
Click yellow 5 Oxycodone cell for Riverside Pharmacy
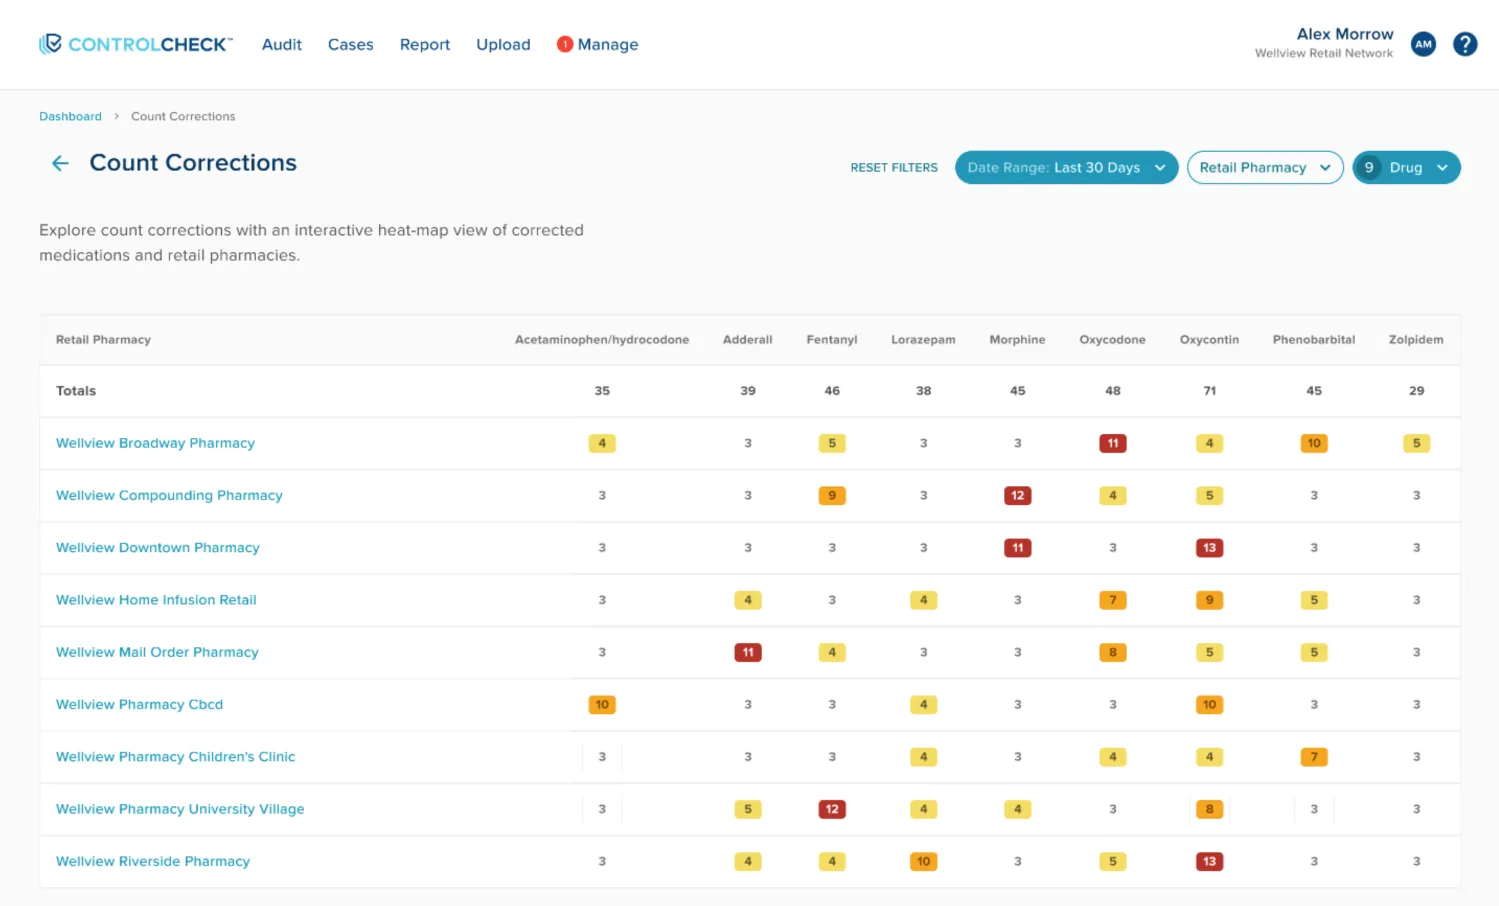1113,861
